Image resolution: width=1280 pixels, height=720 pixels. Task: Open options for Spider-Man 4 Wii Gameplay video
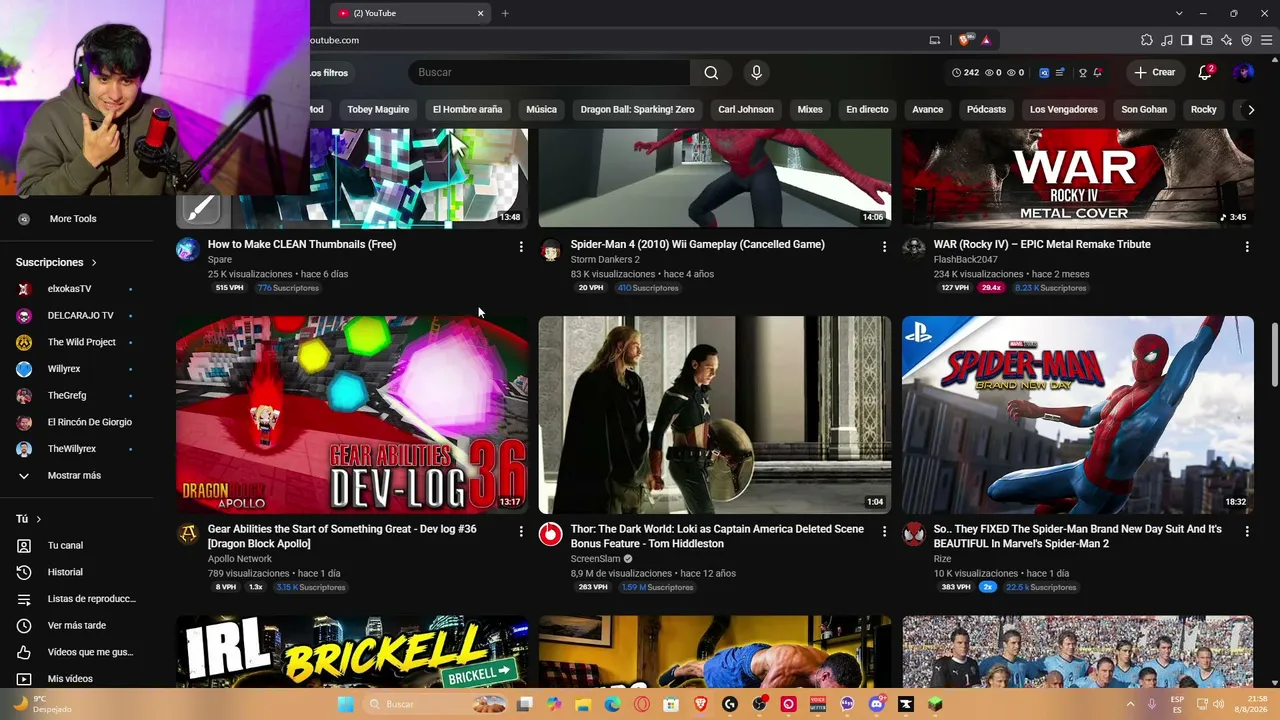884,246
